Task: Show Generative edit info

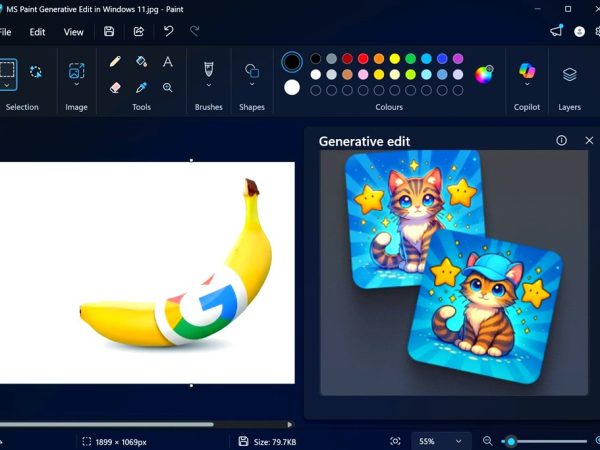Action: 561,140
